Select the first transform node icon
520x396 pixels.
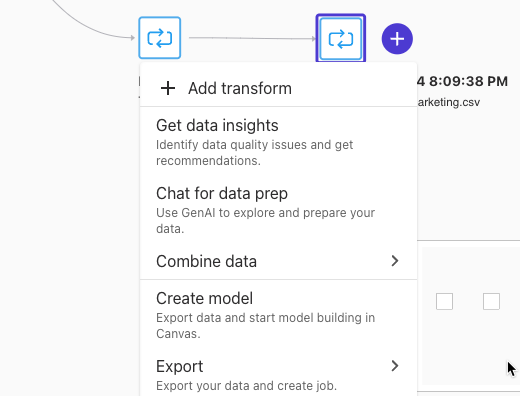click(x=160, y=38)
